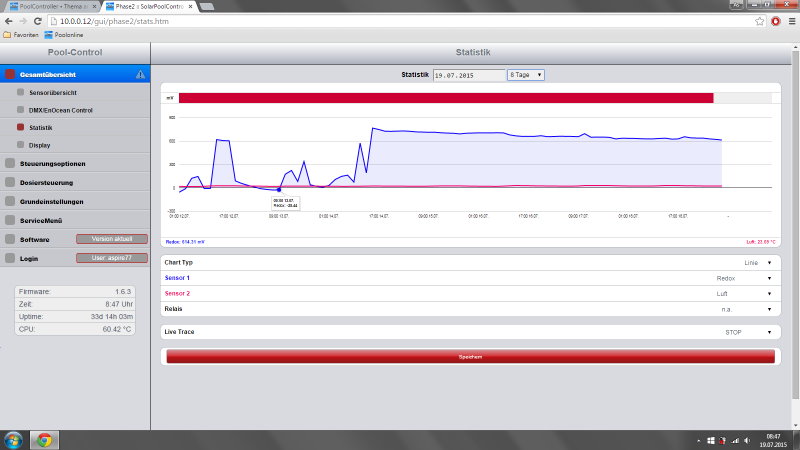Open the Windows Start orb
The height and width of the screenshot is (450, 800).
(x=13, y=440)
